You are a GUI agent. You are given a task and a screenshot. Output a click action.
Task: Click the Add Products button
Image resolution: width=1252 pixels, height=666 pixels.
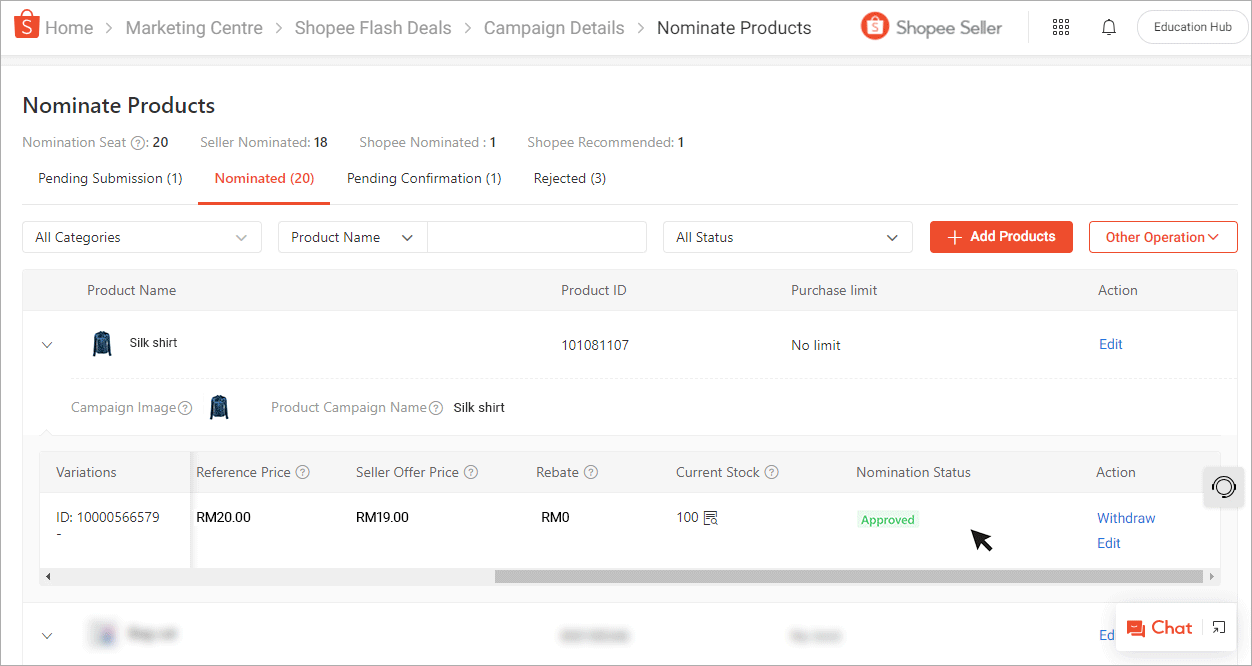coord(1001,237)
